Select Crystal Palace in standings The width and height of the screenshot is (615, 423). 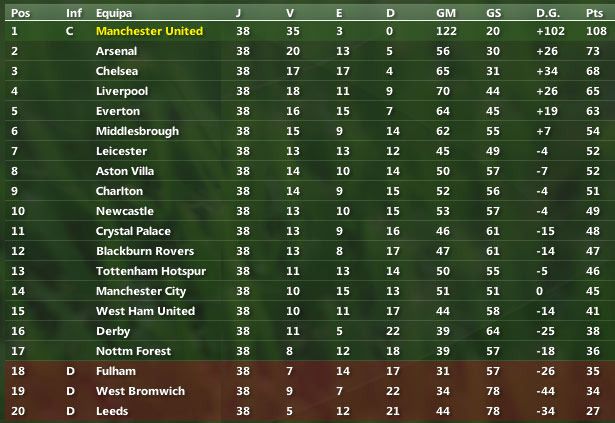[x=133, y=231]
